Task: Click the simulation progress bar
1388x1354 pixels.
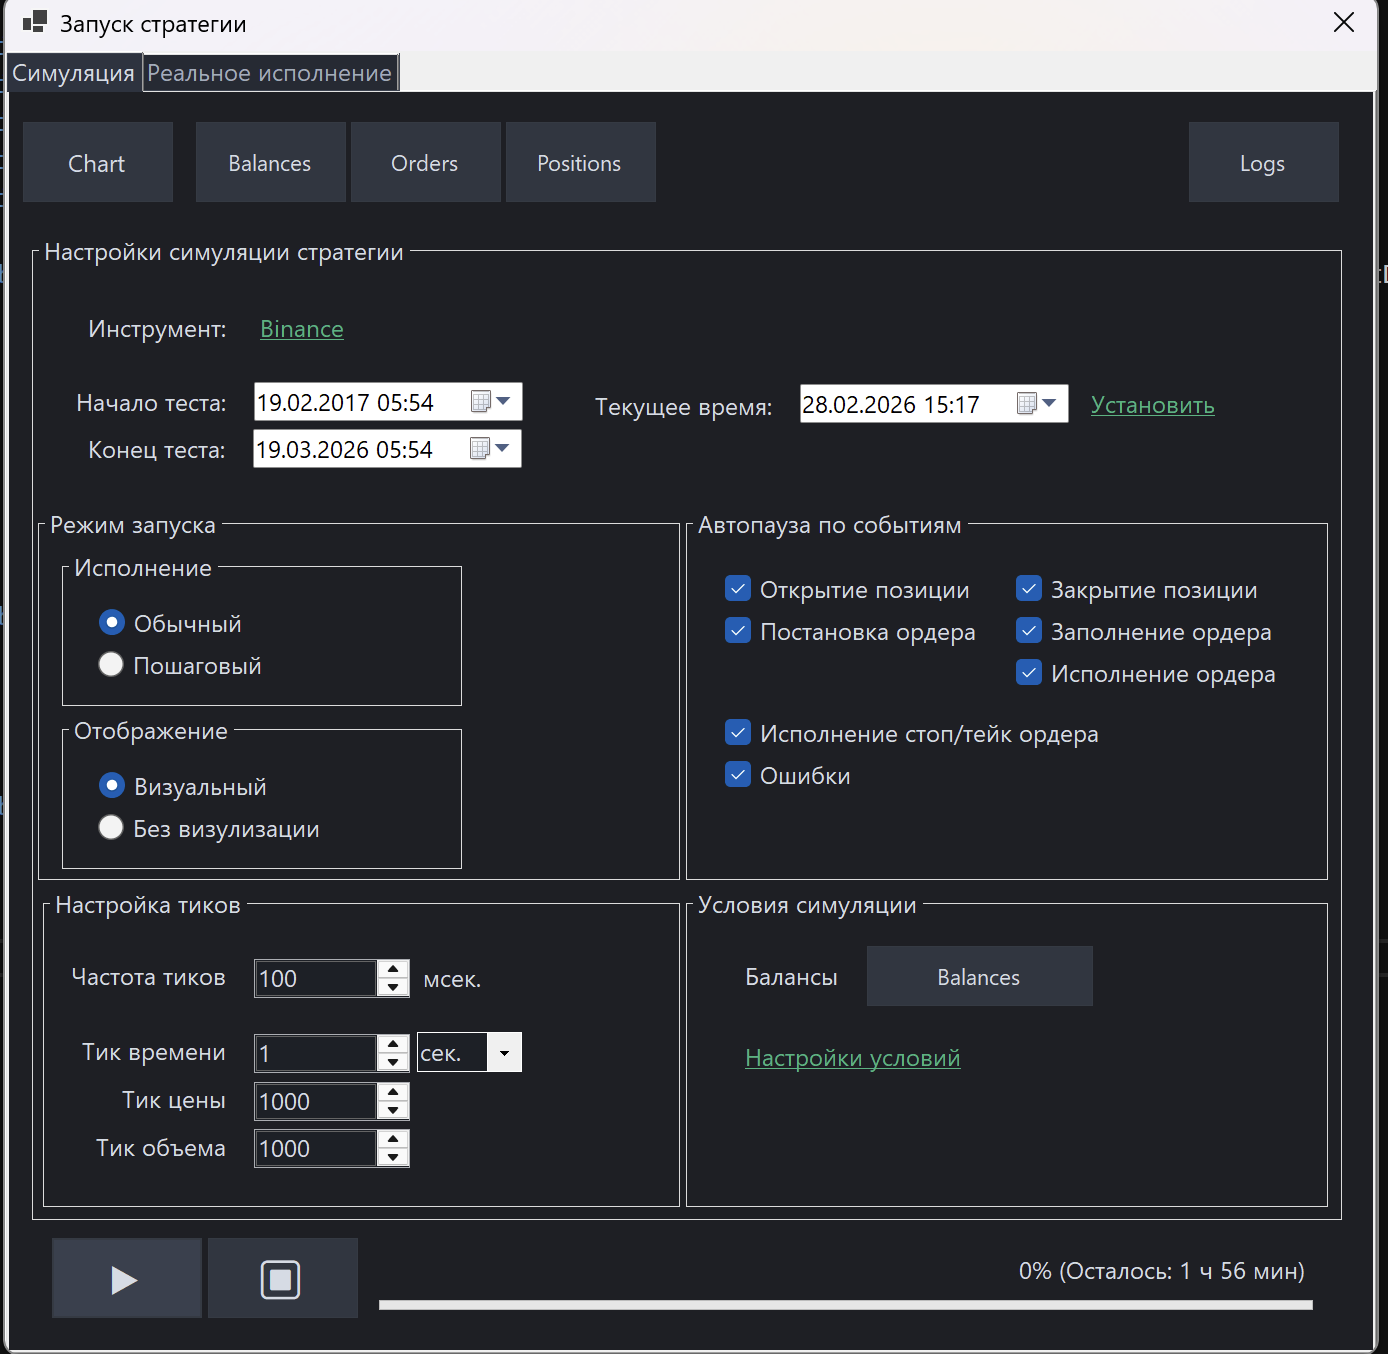Action: pos(845,1304)
